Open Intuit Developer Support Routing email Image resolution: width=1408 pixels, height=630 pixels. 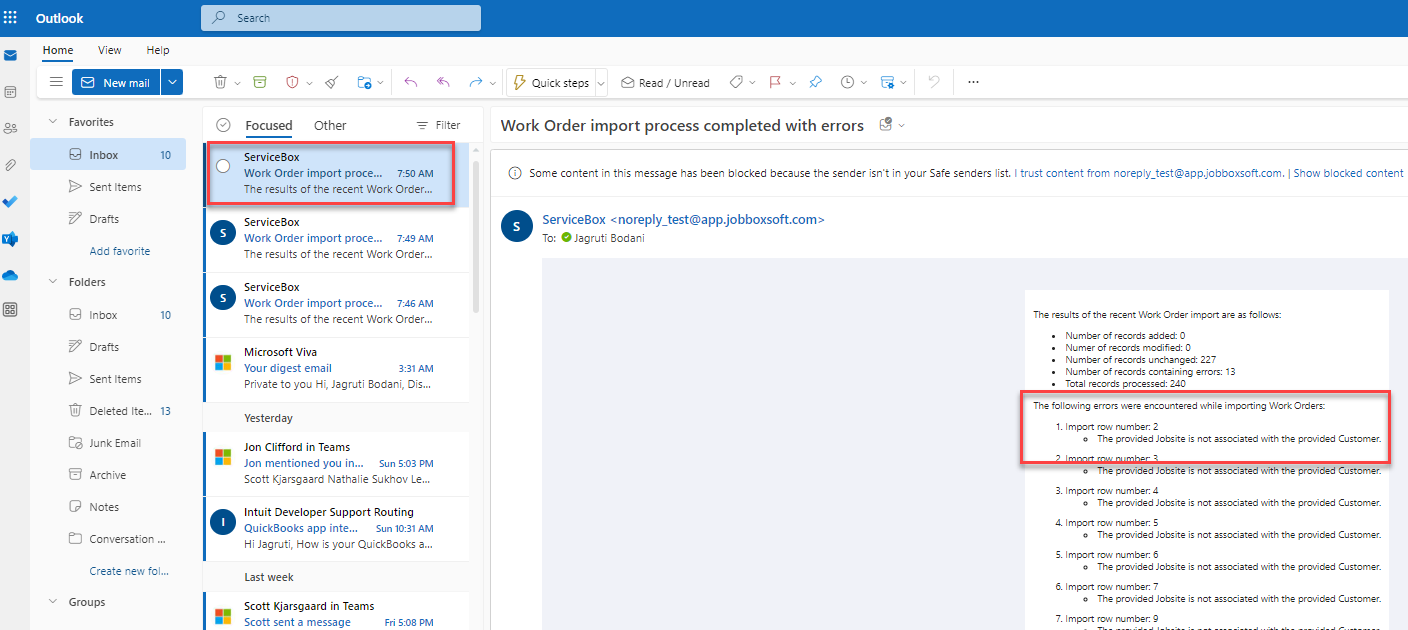[x=337, y=529]
